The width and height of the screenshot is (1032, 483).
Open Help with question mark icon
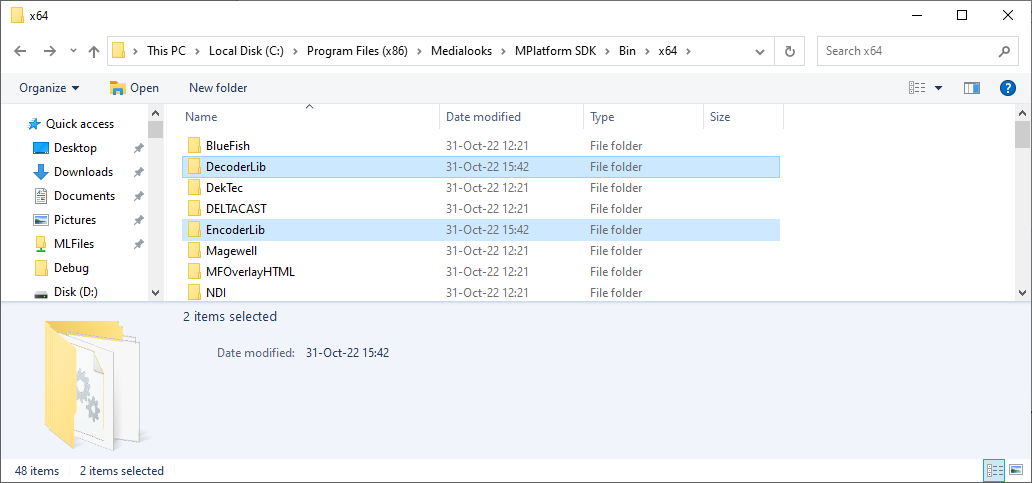(1008, 88)
